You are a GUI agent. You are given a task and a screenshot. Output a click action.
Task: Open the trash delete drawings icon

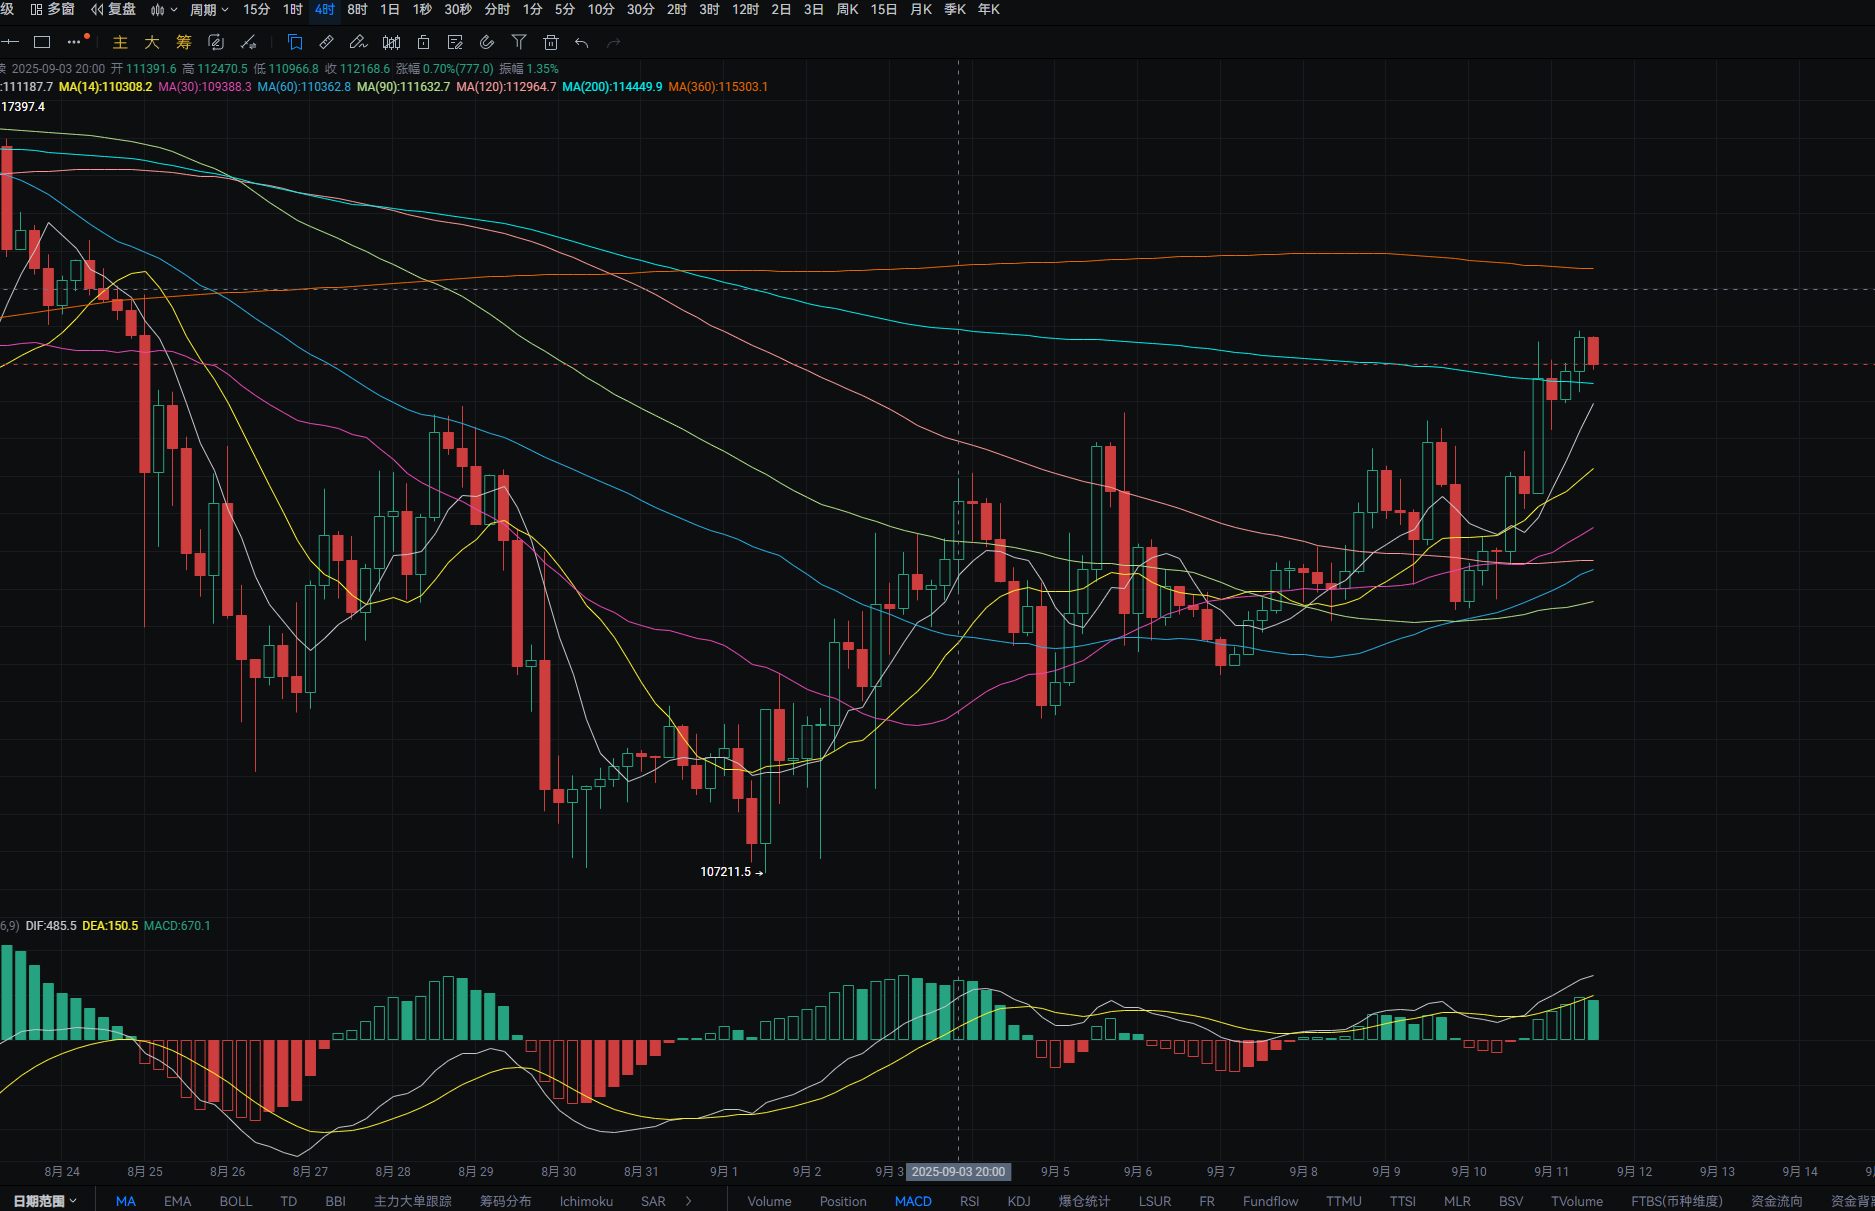click(x=550, y=42)
